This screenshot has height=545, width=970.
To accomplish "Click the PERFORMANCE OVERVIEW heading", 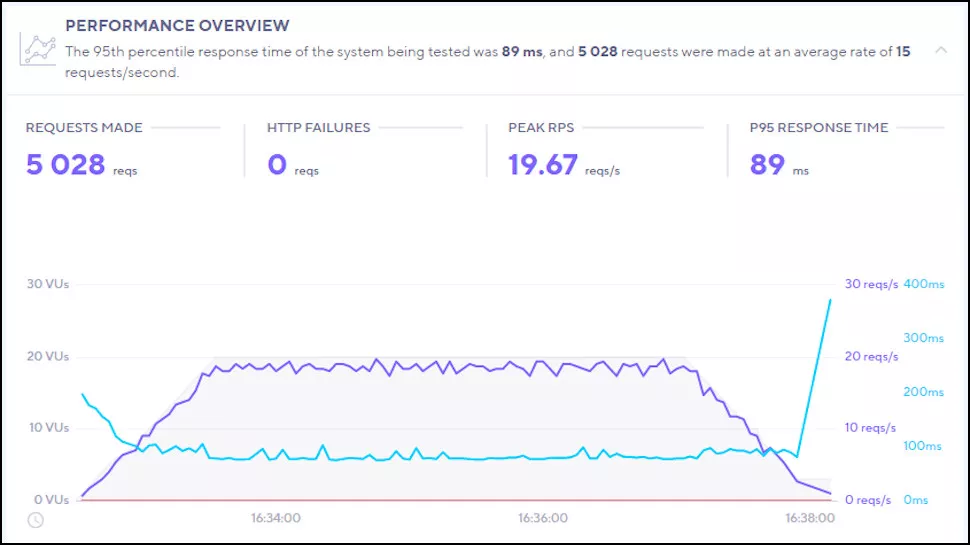I will pyautogui.click(x=177, y=25).
